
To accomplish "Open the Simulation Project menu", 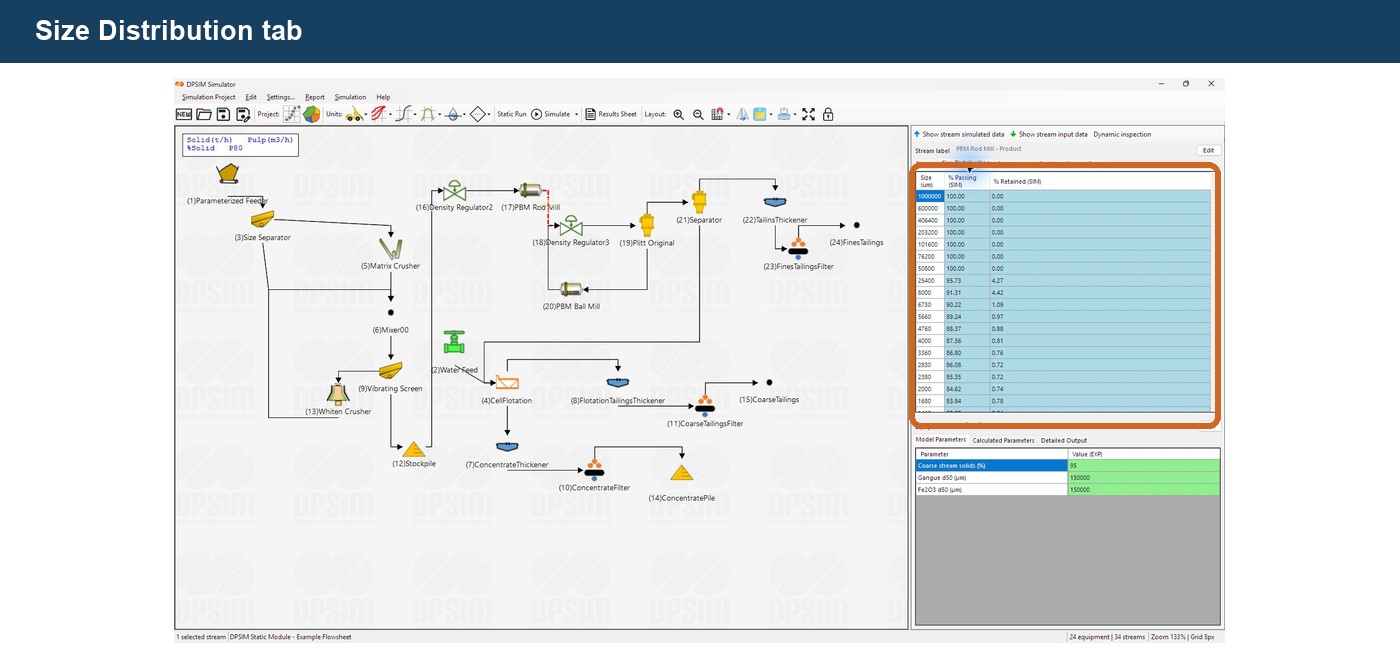I will [x=209, y=97].
